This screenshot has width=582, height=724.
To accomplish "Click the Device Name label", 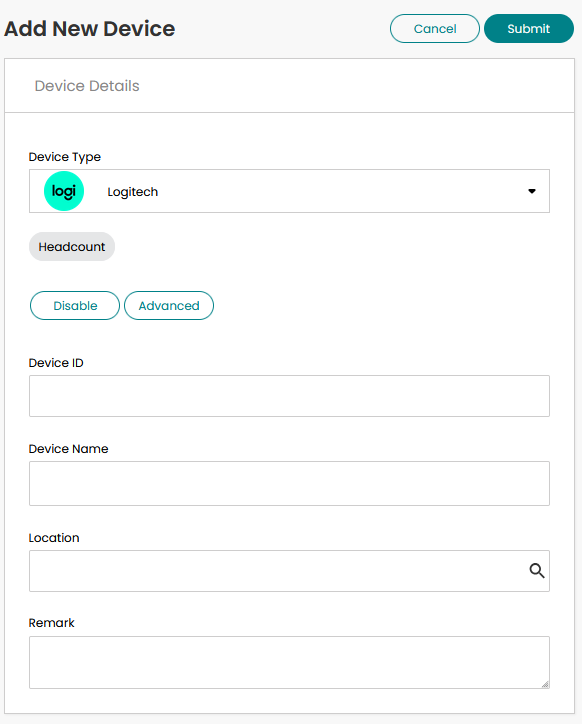I will [x=68, y=449].
